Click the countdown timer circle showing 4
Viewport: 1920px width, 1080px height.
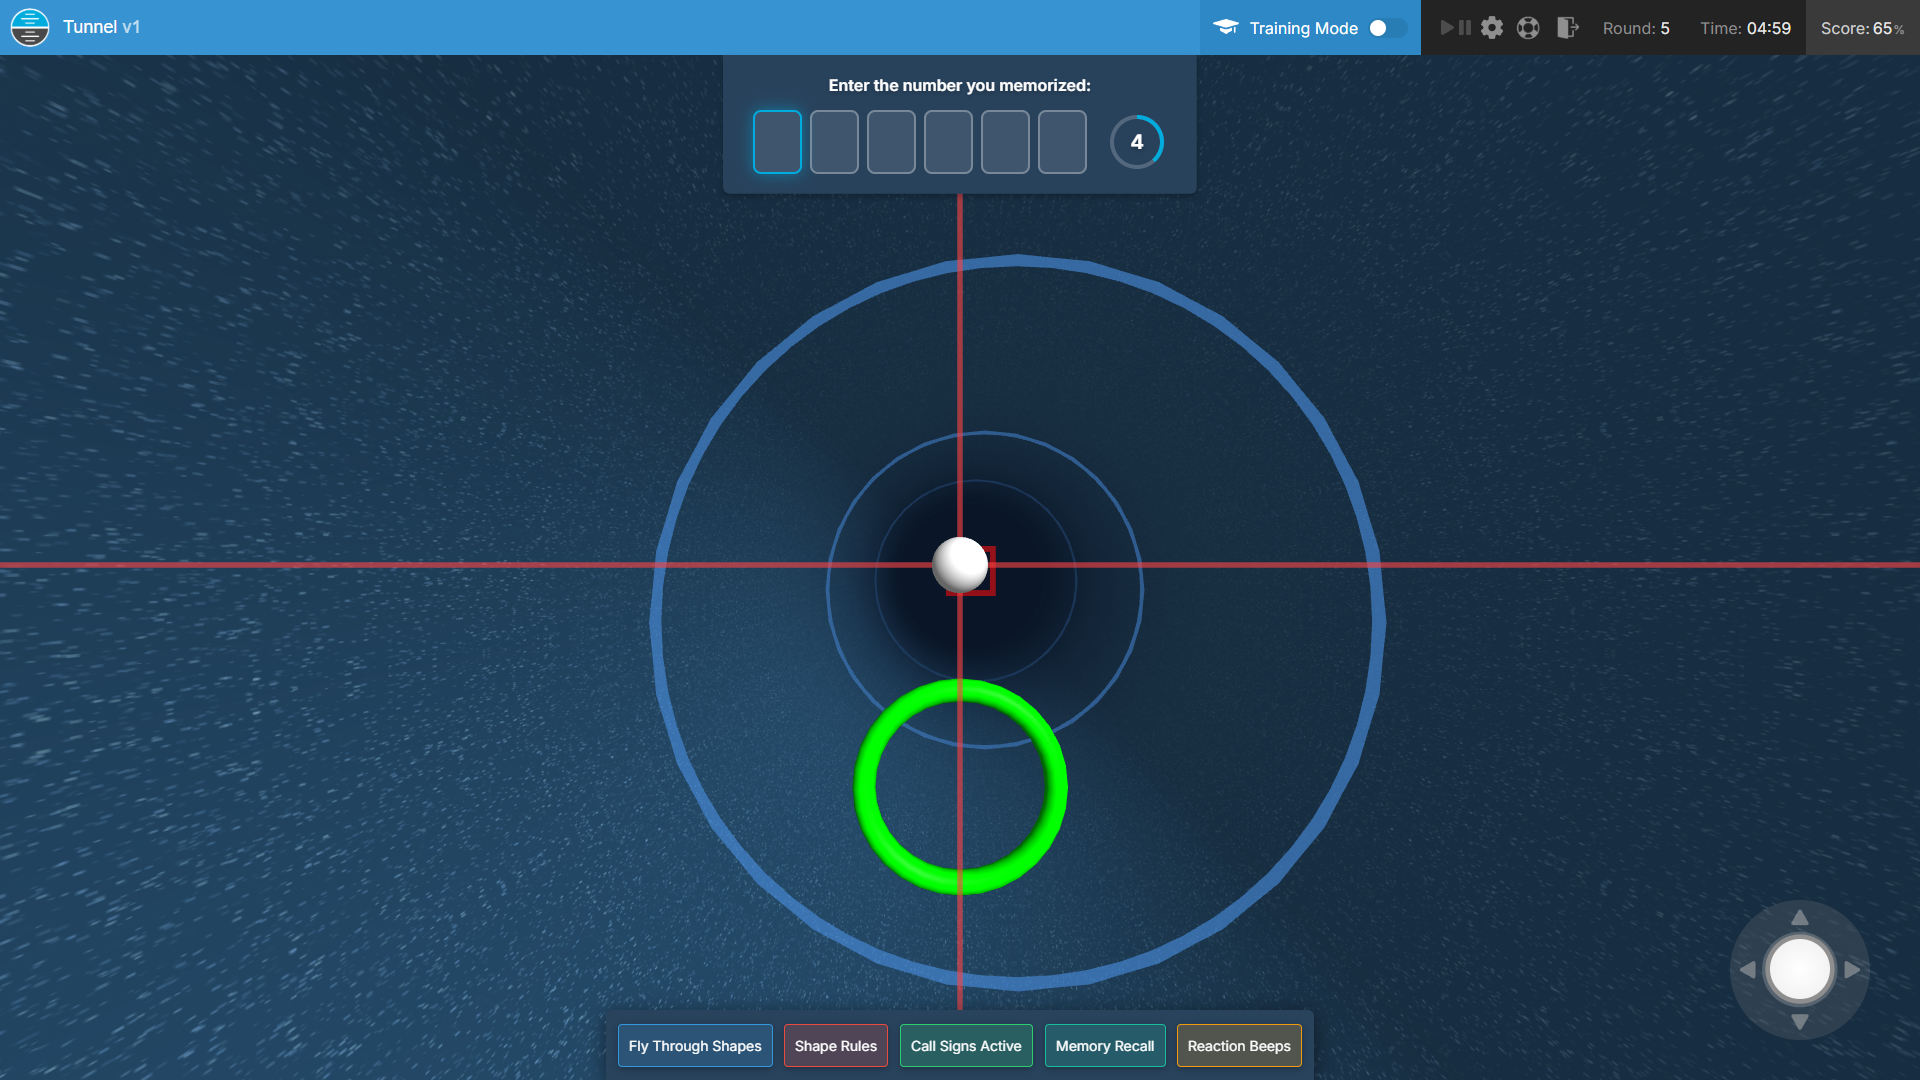(1137, 142)
